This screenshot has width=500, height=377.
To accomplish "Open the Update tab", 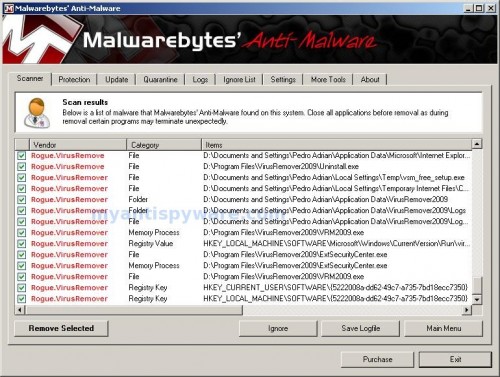I will 117,79.
